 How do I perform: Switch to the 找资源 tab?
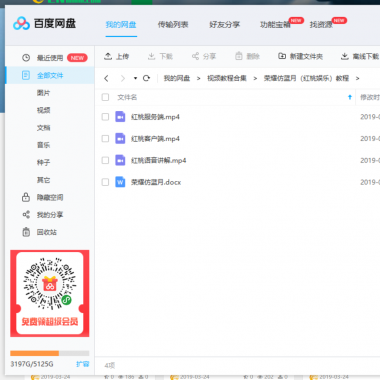point(321,24)
